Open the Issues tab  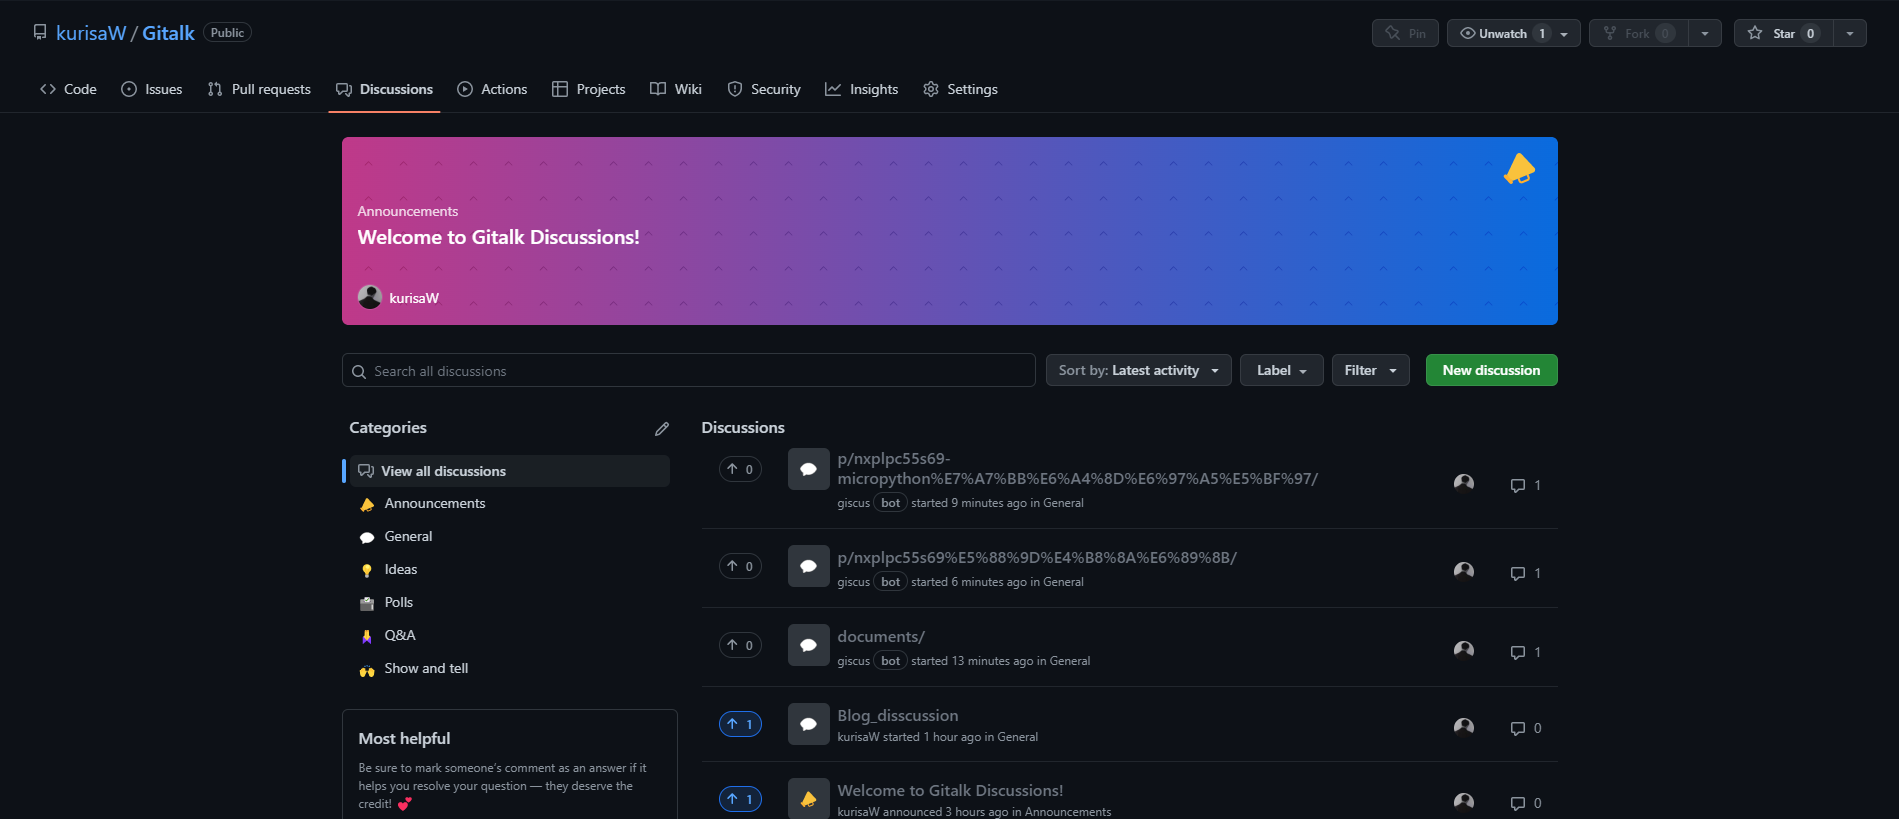(151, 89)
